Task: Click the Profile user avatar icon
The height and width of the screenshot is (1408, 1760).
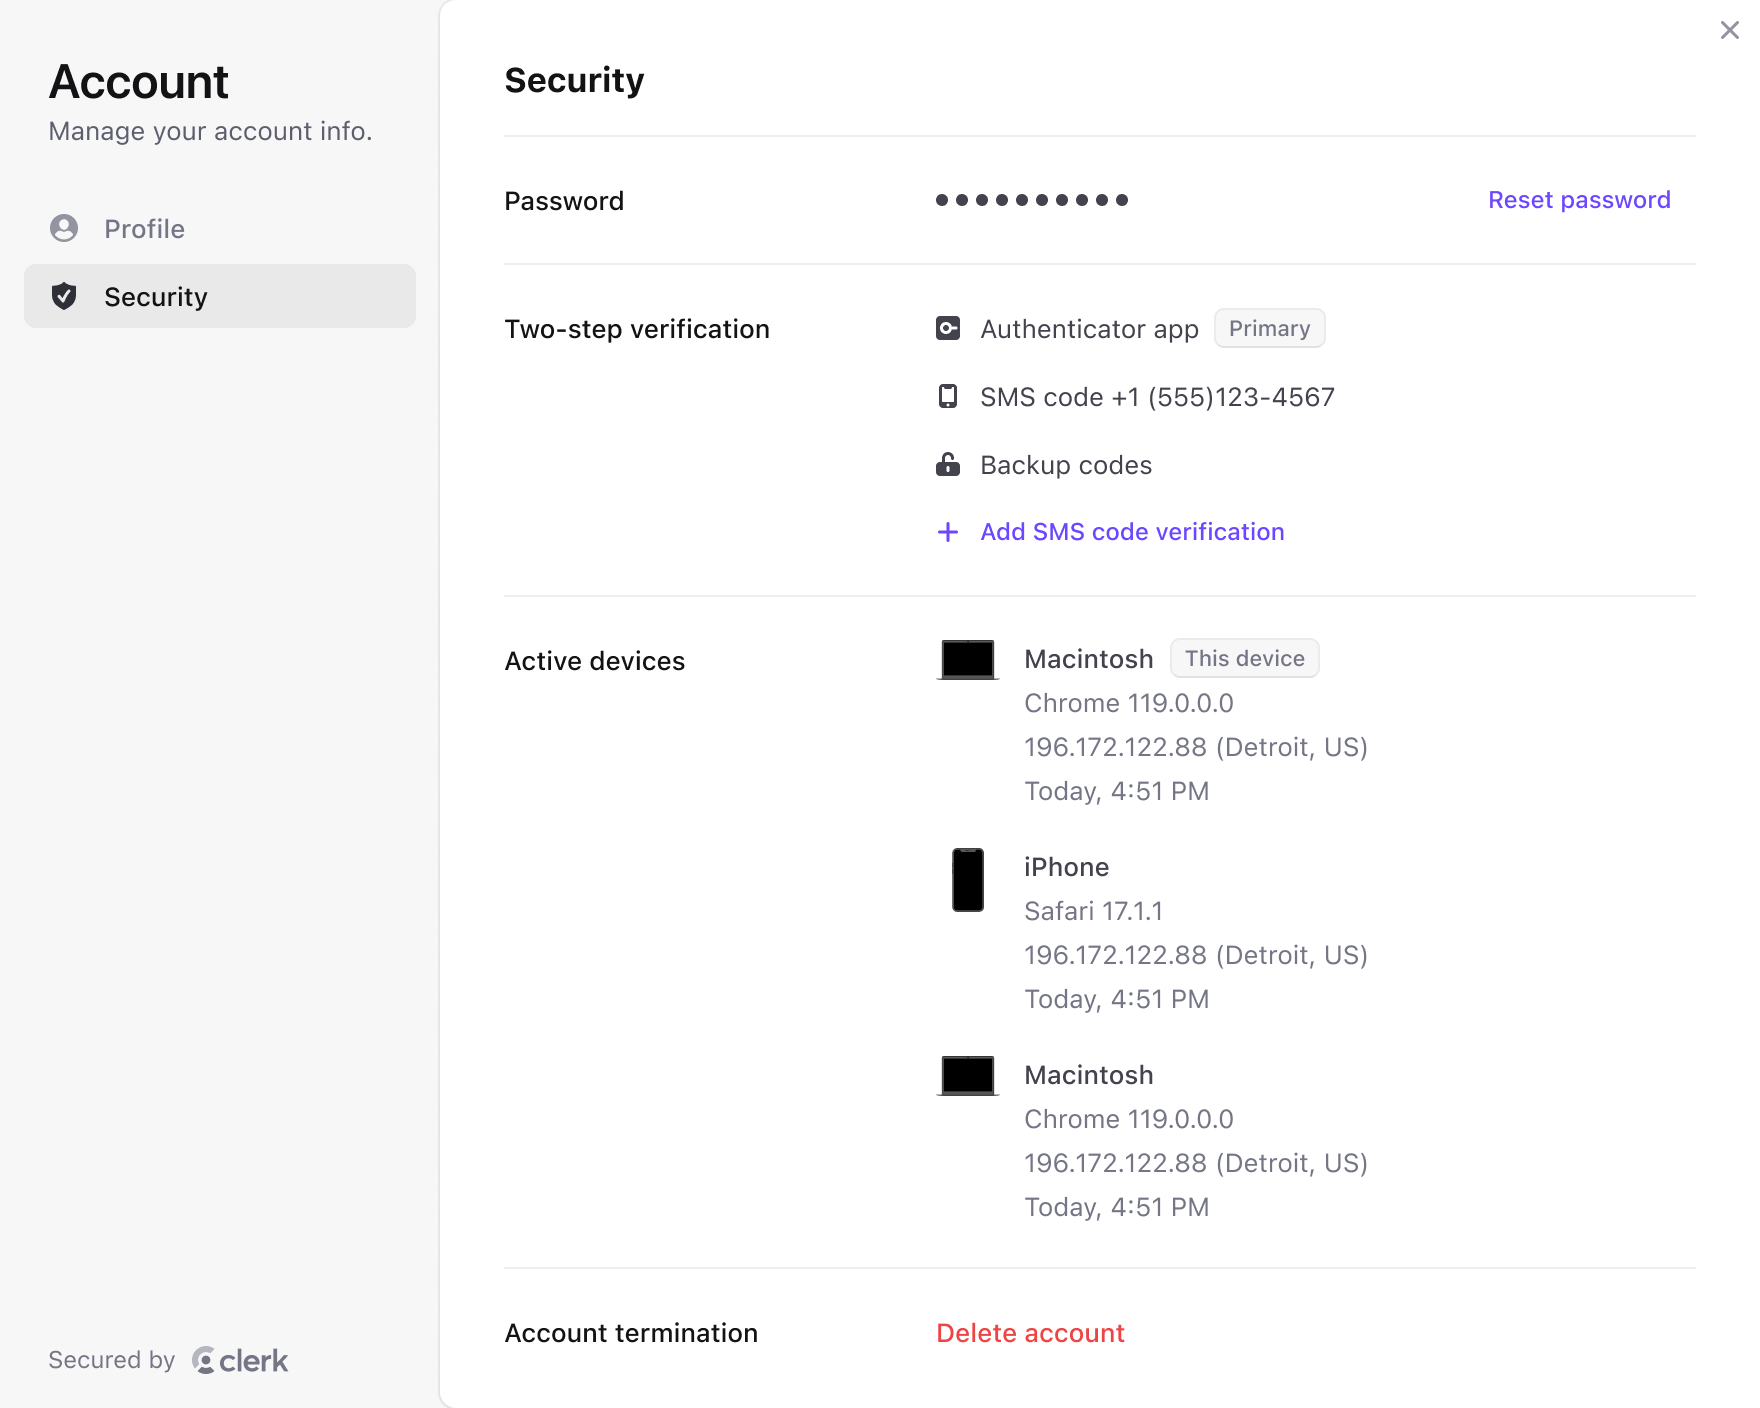Action: (x=64, y=229)
